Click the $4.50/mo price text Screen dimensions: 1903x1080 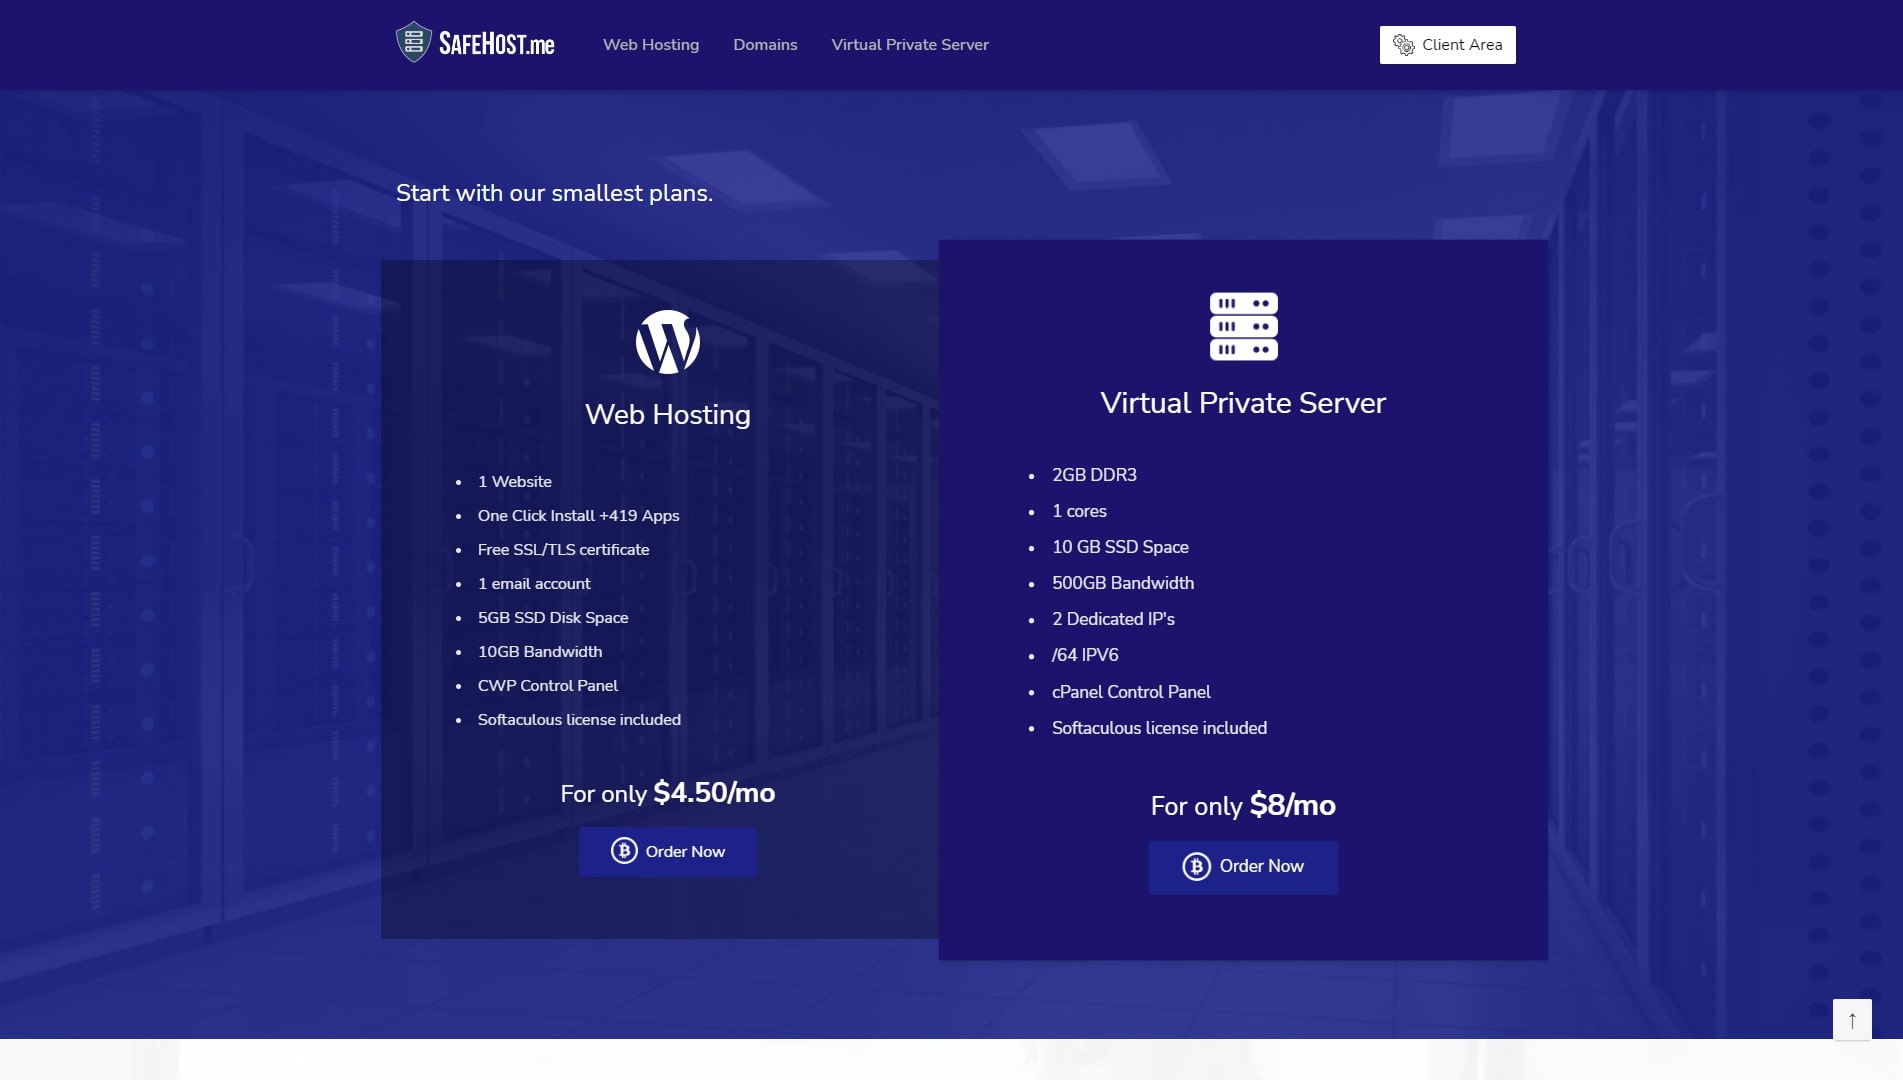(713, 793)
